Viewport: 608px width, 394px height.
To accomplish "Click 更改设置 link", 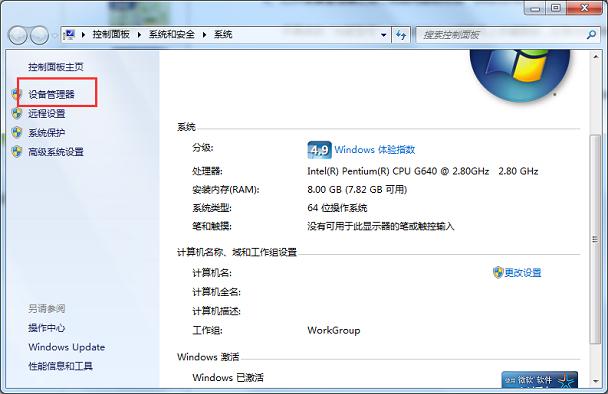I will pos(523,273).
